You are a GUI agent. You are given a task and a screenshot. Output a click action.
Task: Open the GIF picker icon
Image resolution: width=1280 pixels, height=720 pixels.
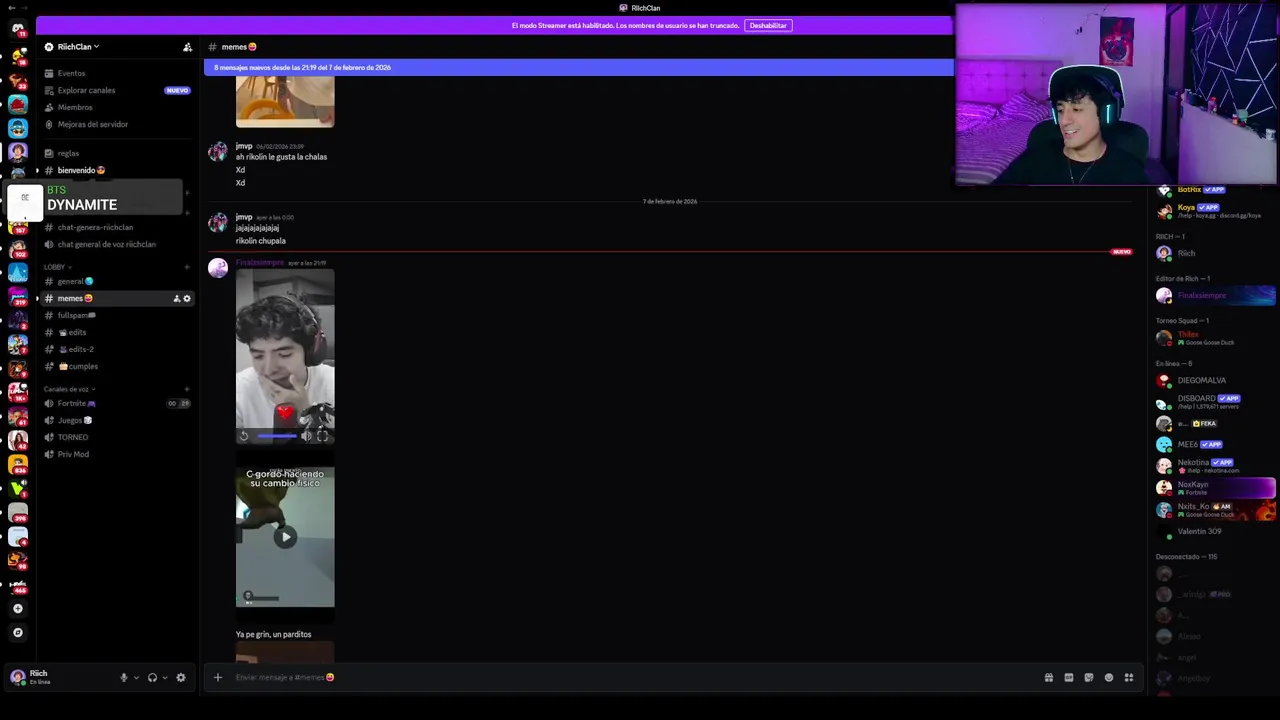pyautogui.click(x=1068, y=677)
